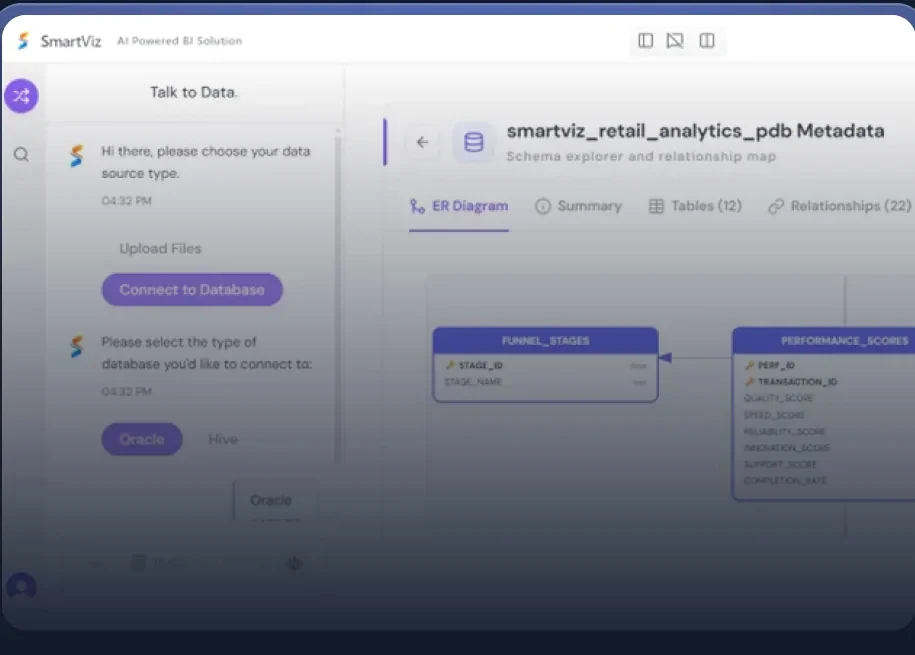Click the key icon beside TRANSACTION_ID
The height and width of the screenshot is (655, 915).
pos(750,381)
